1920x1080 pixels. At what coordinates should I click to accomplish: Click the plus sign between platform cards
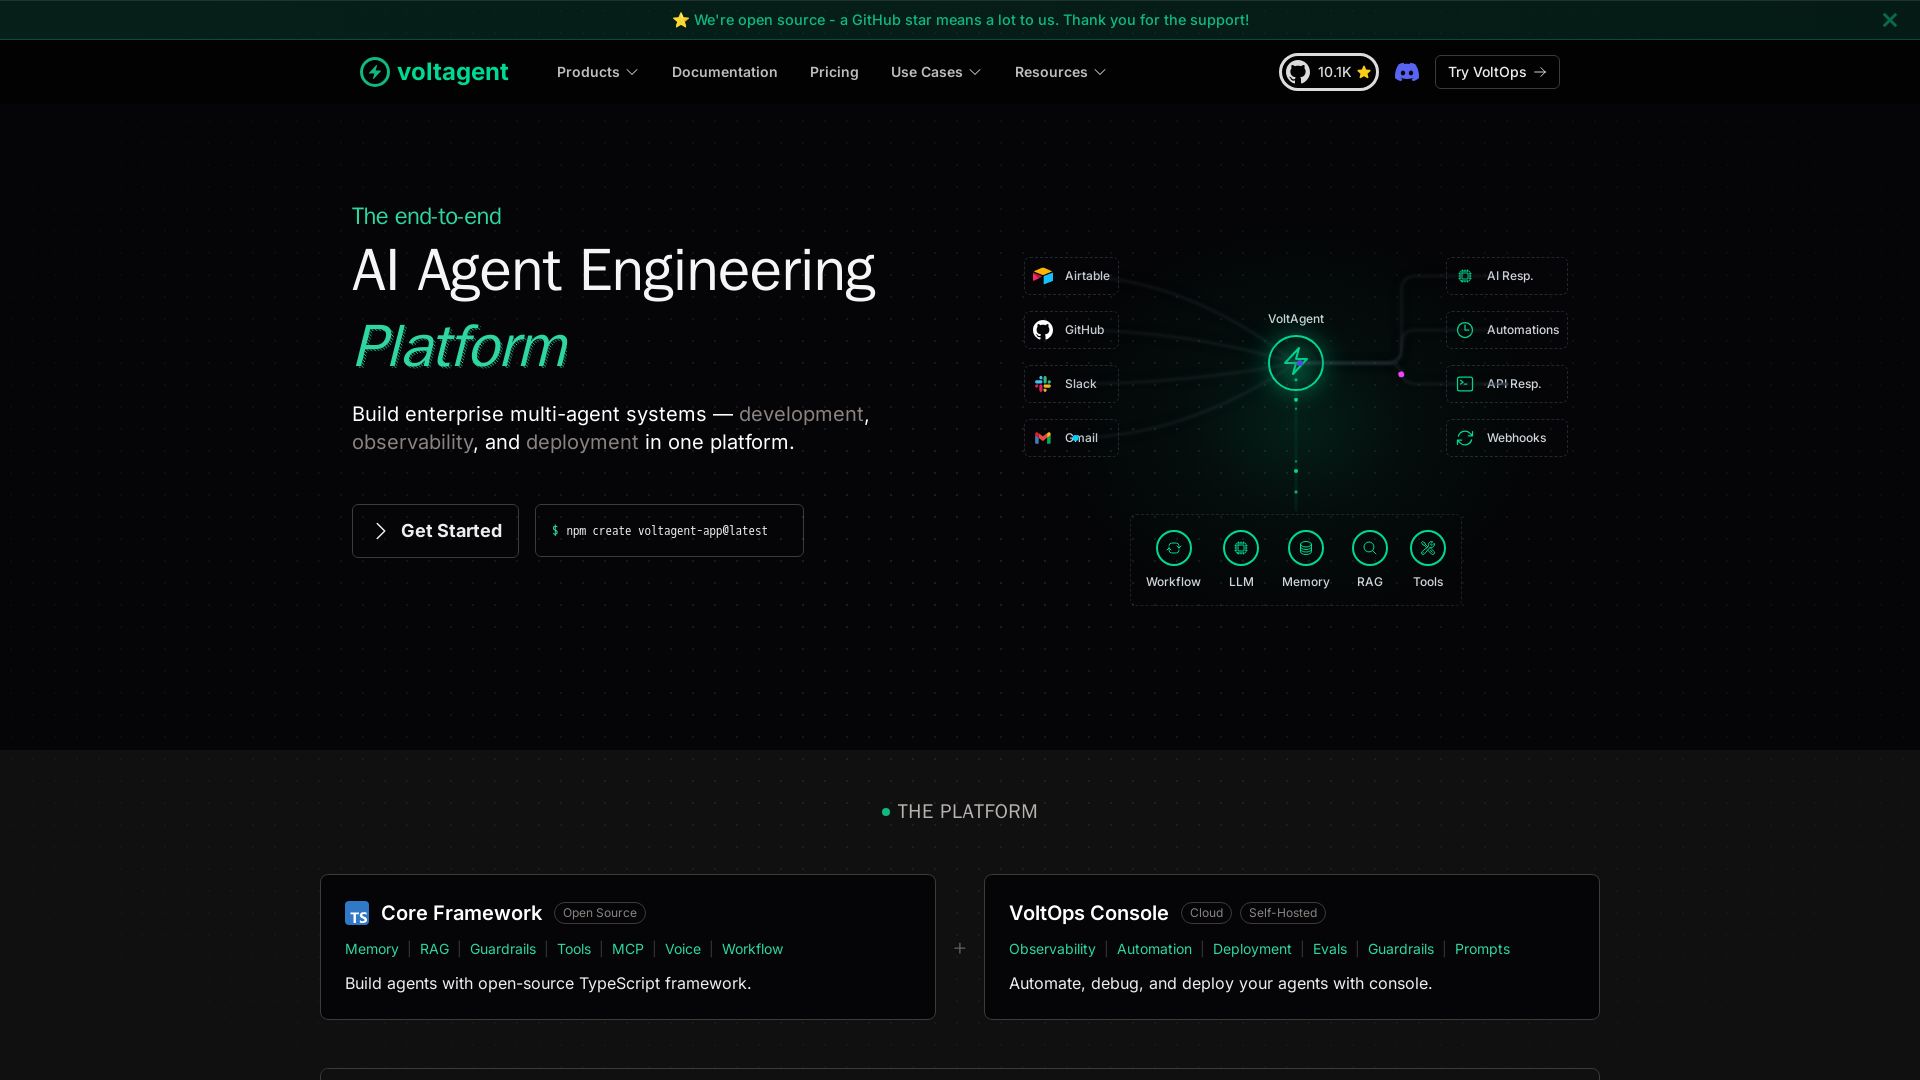960,948
